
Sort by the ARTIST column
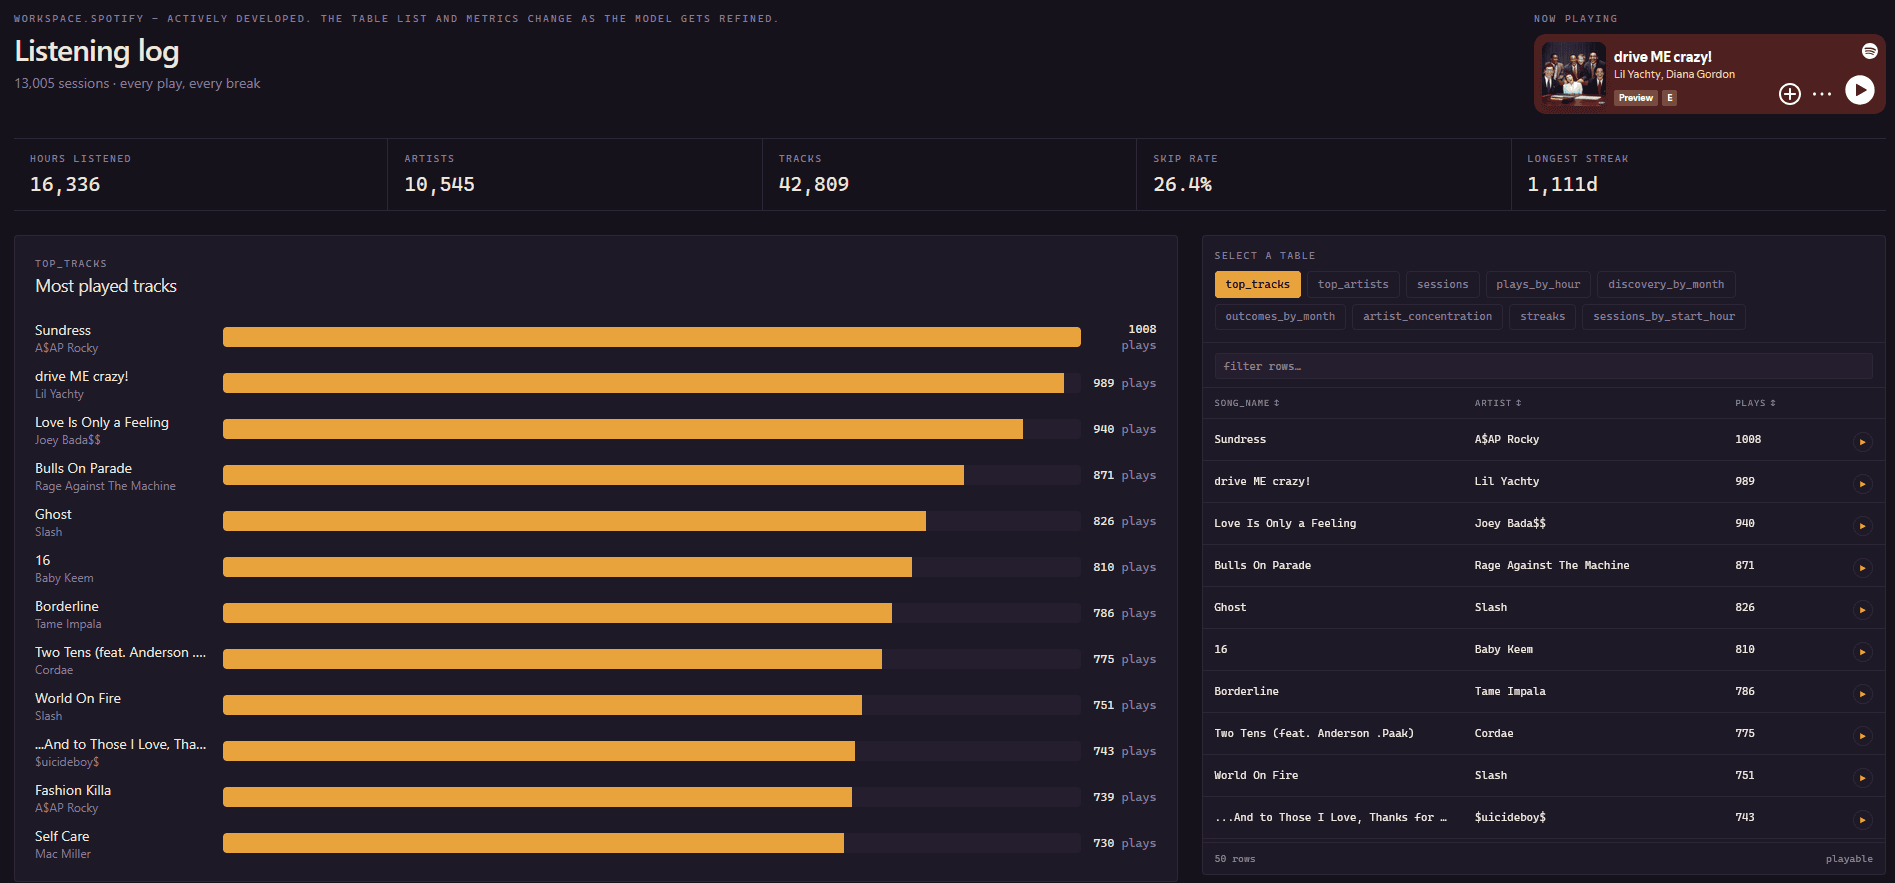pyautogui.click(x=1497, y=403)
